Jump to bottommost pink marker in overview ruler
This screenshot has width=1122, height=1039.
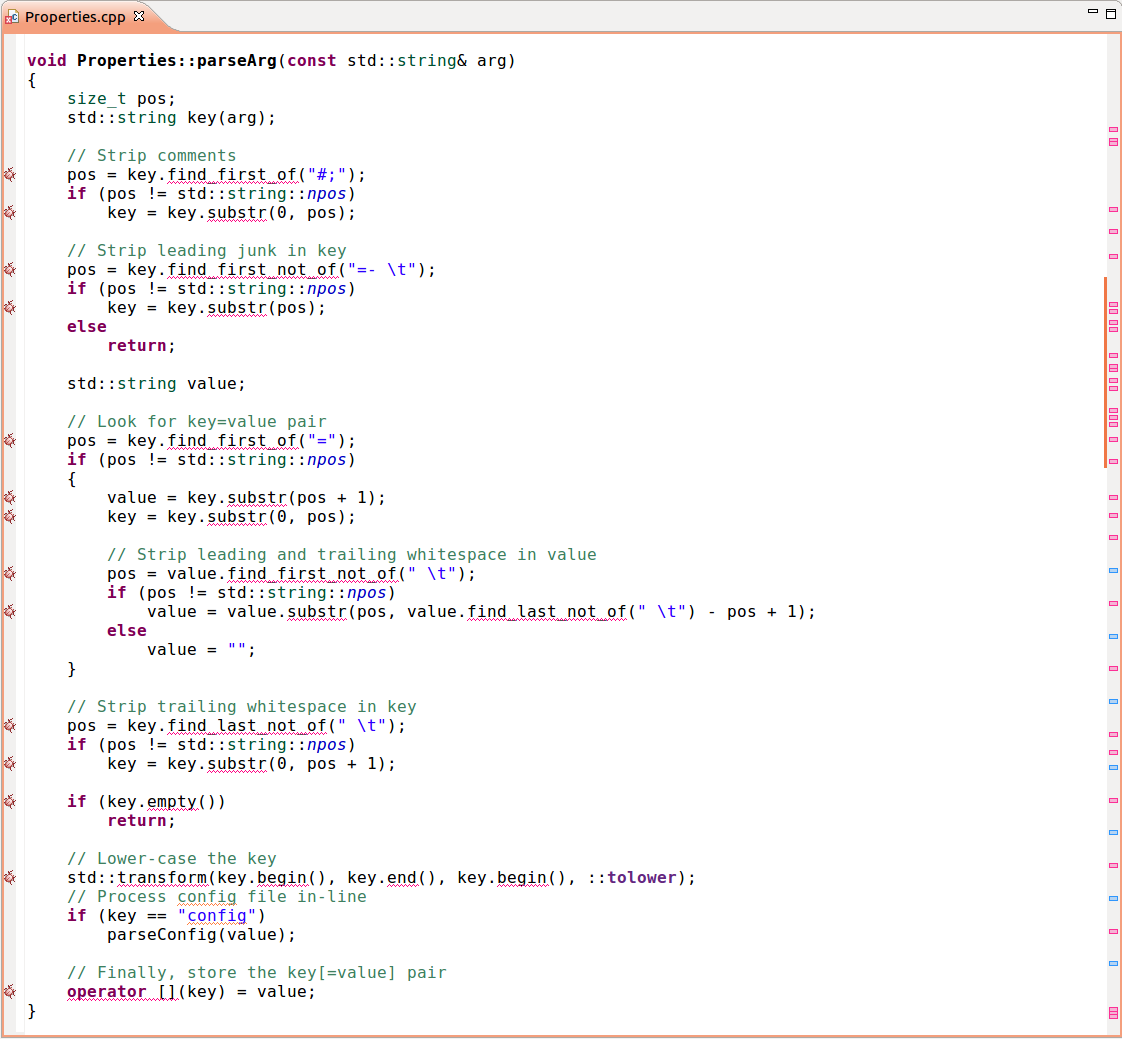(x=1113, y=1014)
